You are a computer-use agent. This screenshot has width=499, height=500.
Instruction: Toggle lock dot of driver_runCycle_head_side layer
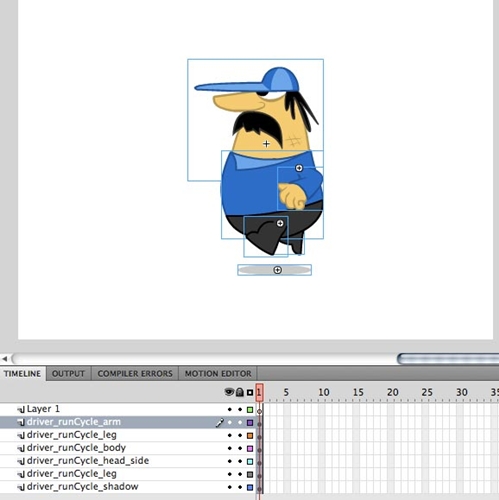point(240,461)
